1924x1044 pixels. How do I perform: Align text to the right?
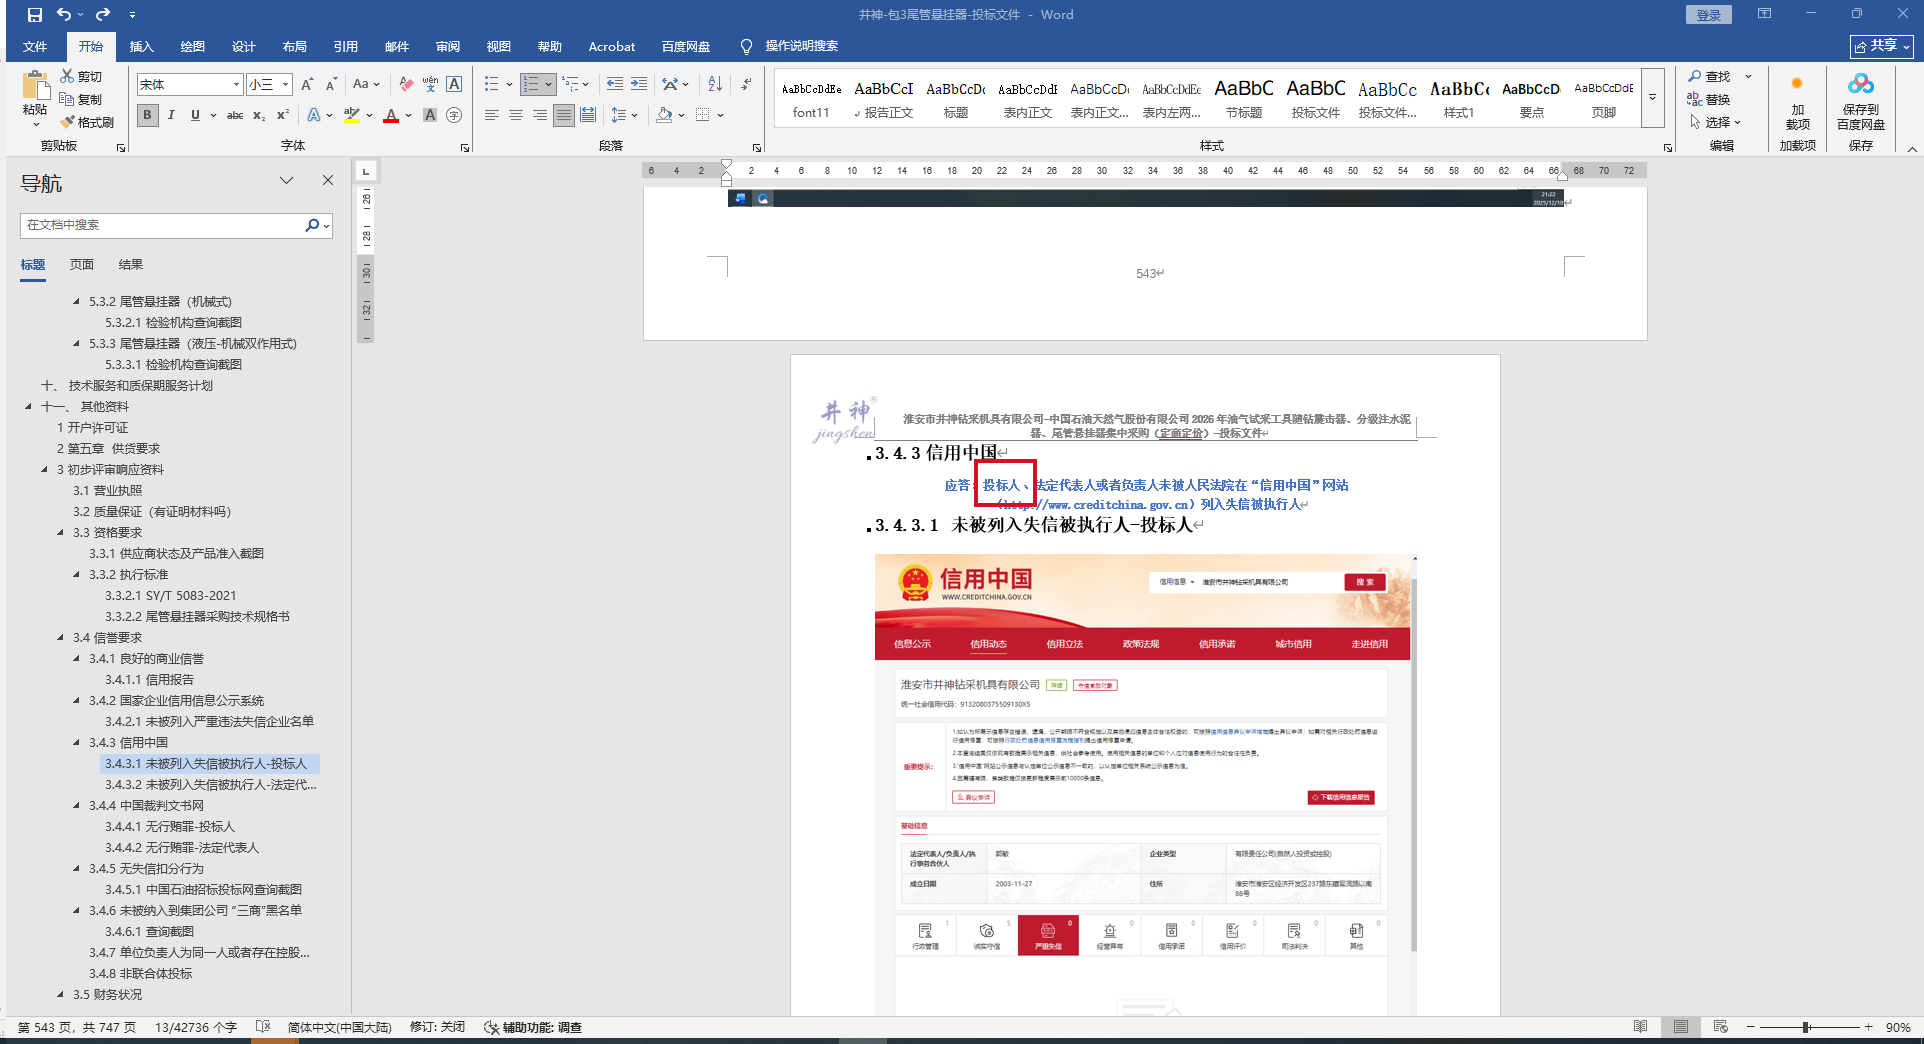540,115
